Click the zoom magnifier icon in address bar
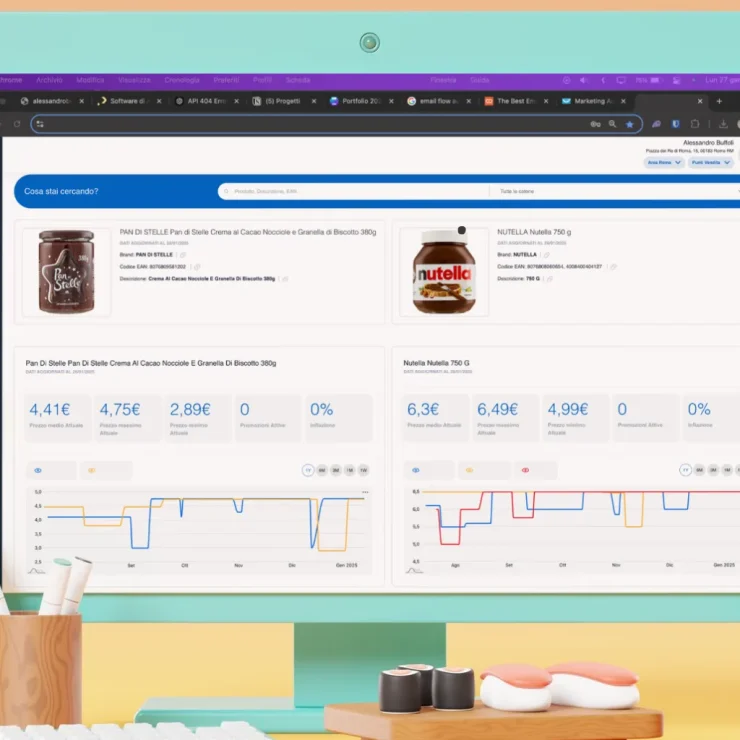The height and width of the screenshot is (740, 740). click(612, 124)
